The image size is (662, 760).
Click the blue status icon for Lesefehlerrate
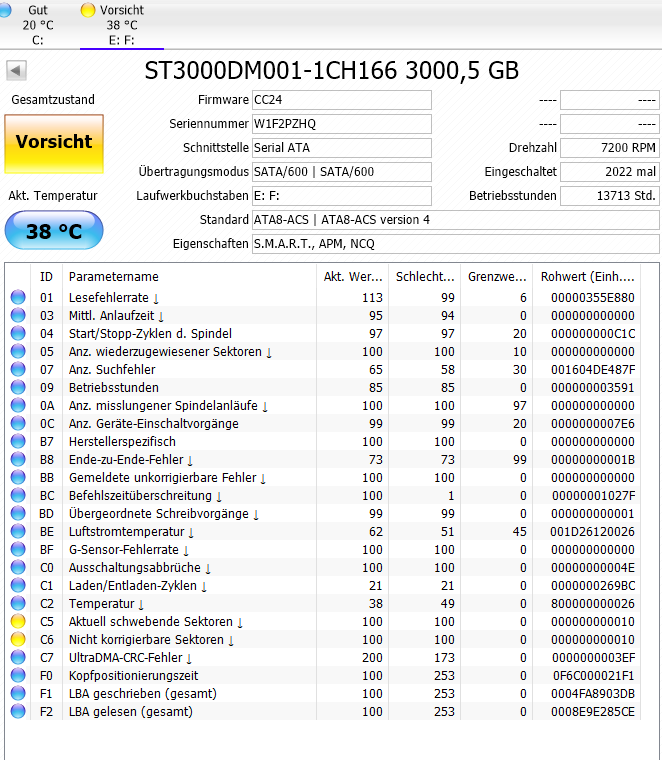click(18, 297)
